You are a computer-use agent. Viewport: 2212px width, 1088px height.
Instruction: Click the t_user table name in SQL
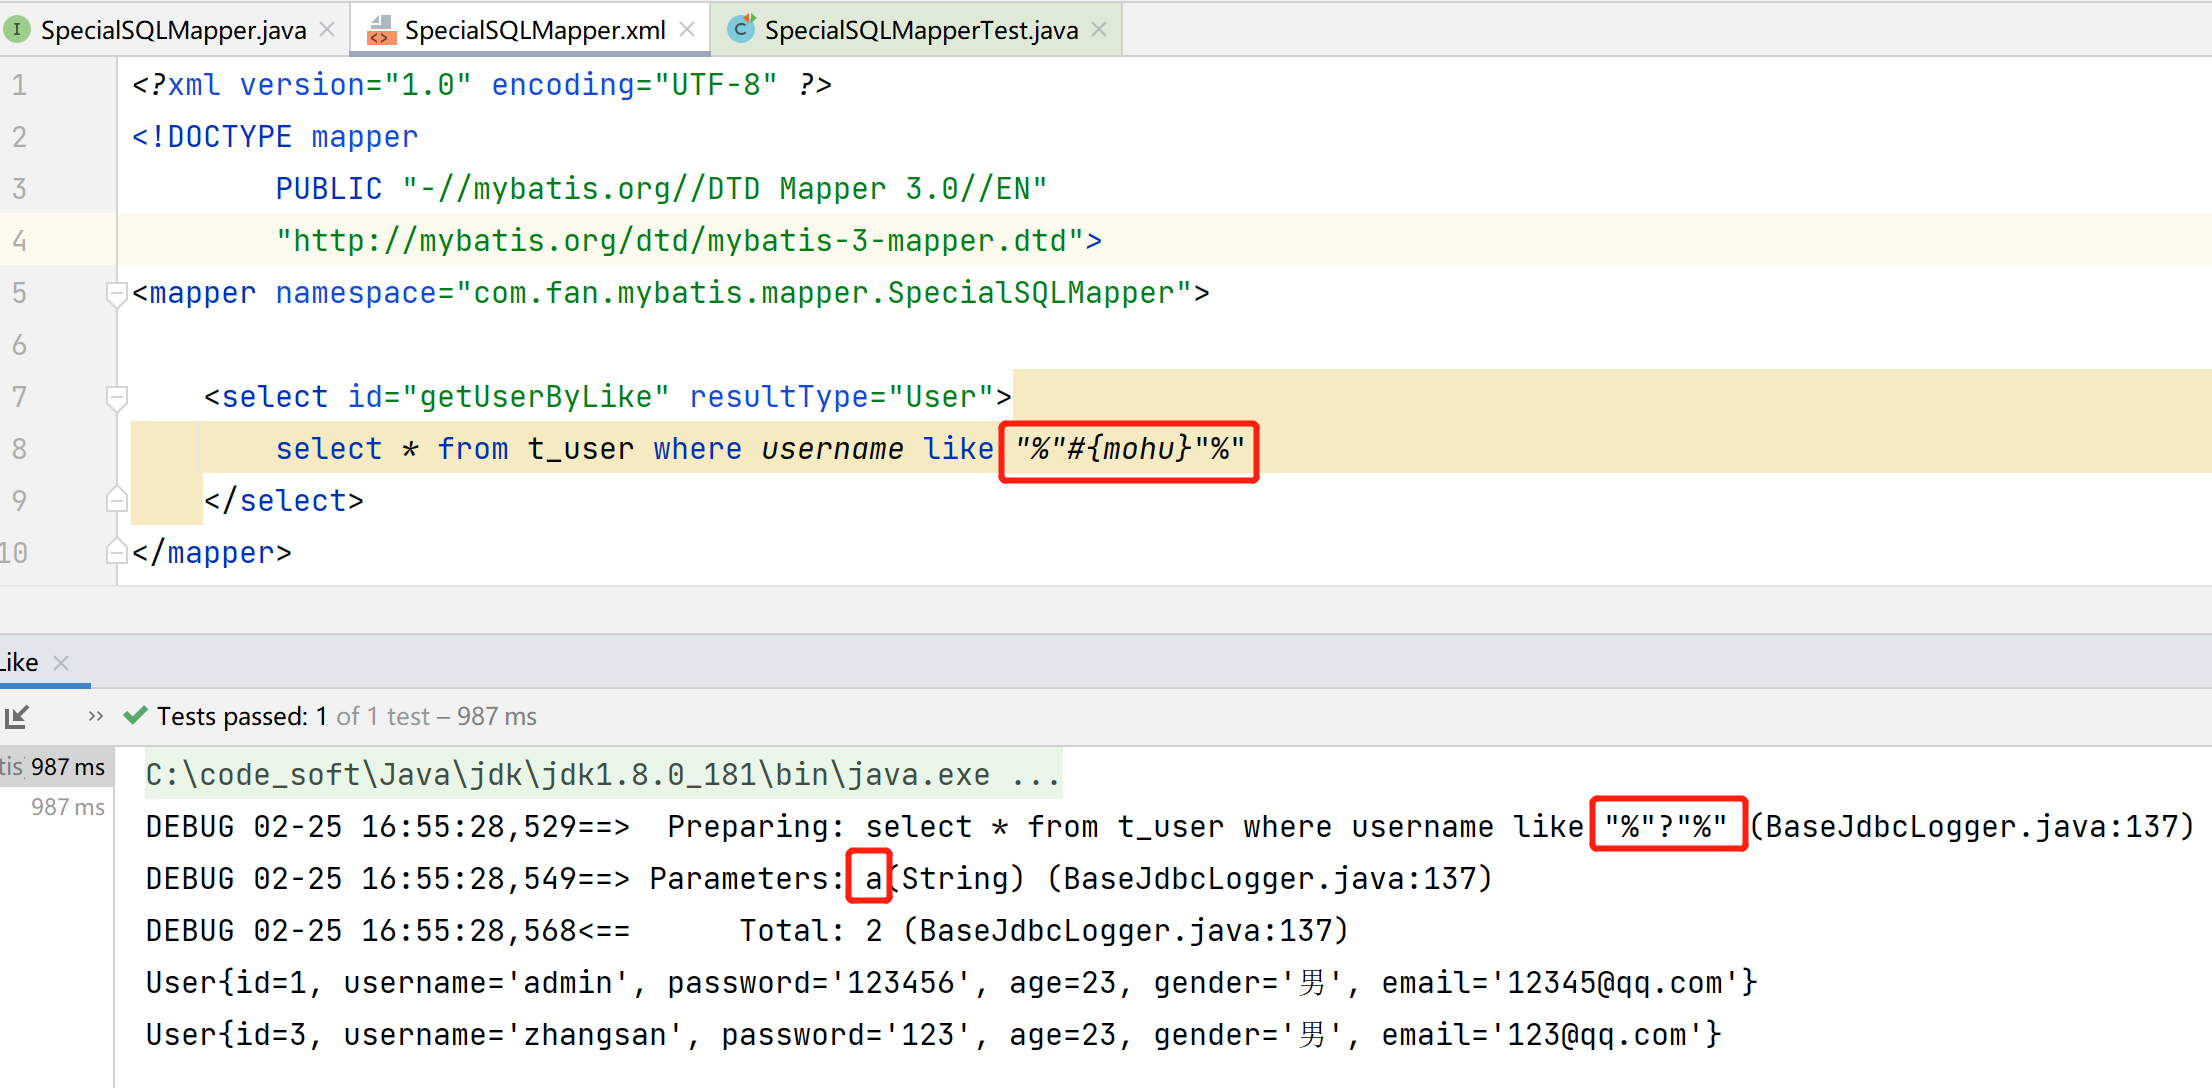(580, 449)
